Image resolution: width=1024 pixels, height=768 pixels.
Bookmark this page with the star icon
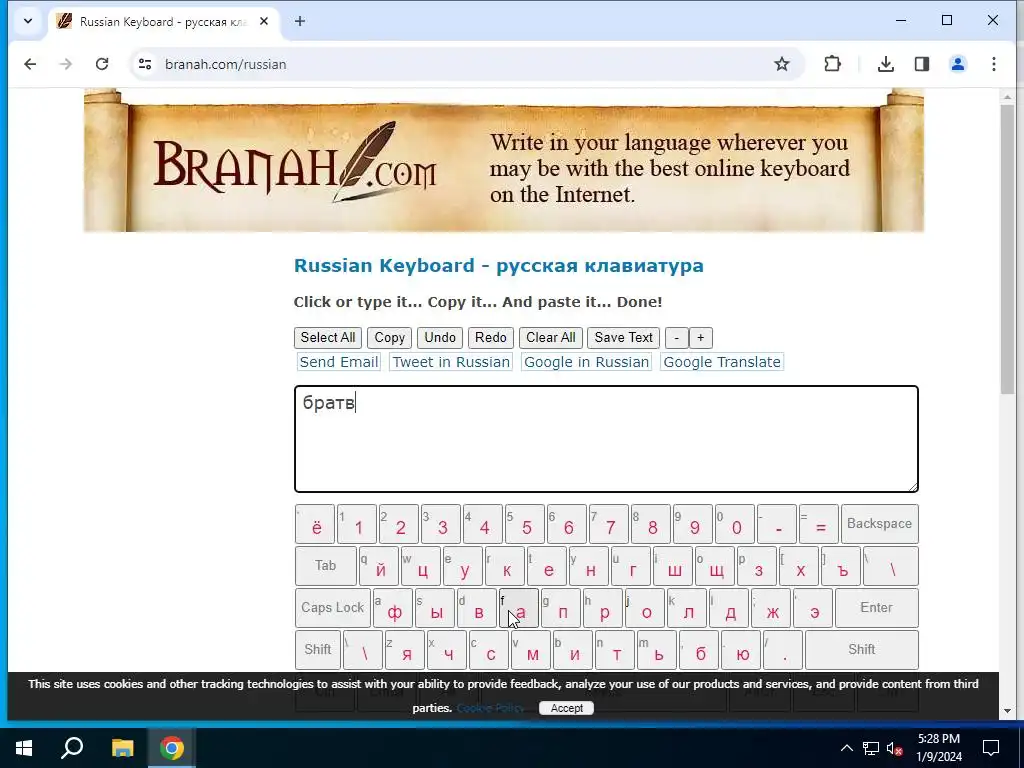click(782, 64)
